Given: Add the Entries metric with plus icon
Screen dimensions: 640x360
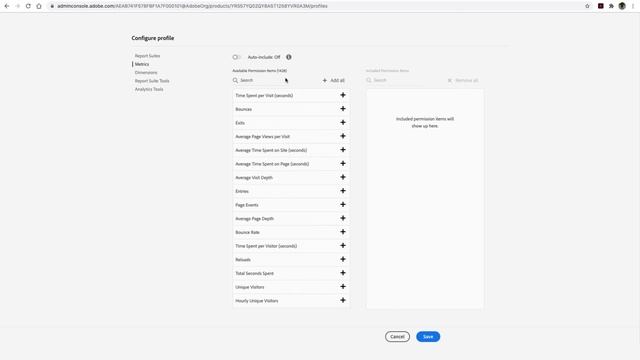Looking at the screenshot, I should [x=343, y=191].
